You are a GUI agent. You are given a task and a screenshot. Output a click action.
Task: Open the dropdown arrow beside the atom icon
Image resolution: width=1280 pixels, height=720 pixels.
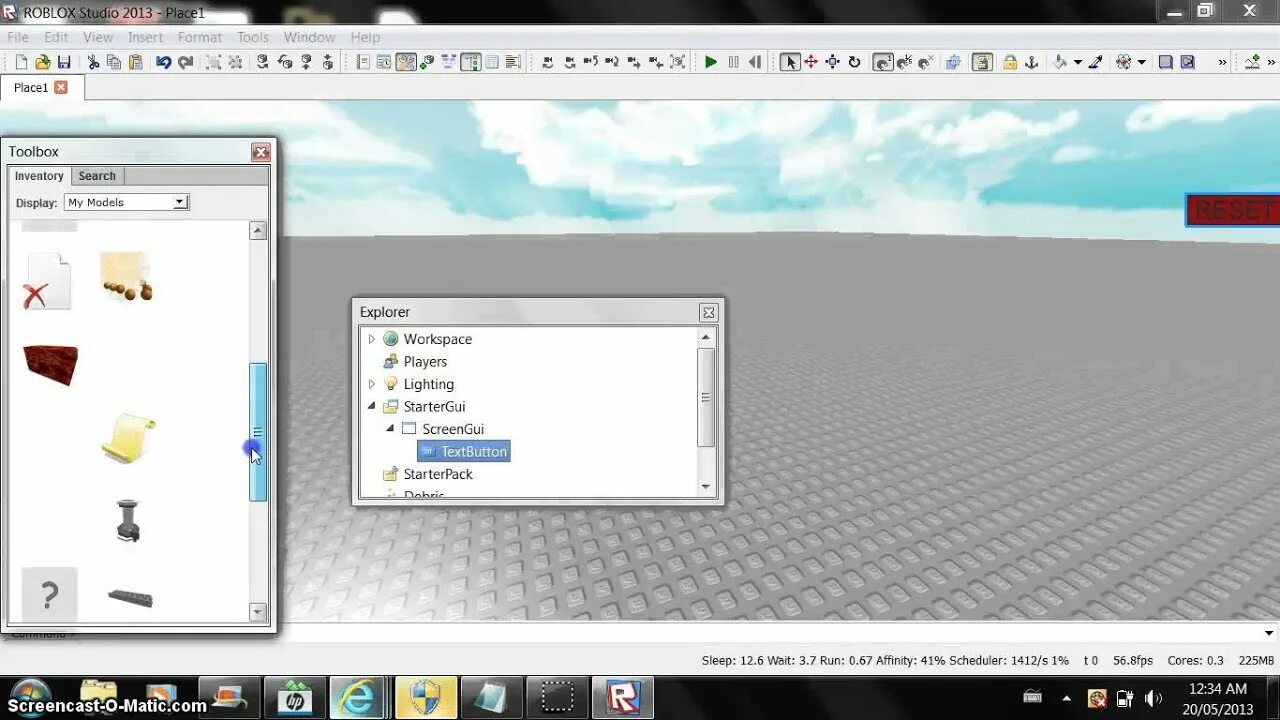pyautogui.click(x=1141, y=62)
